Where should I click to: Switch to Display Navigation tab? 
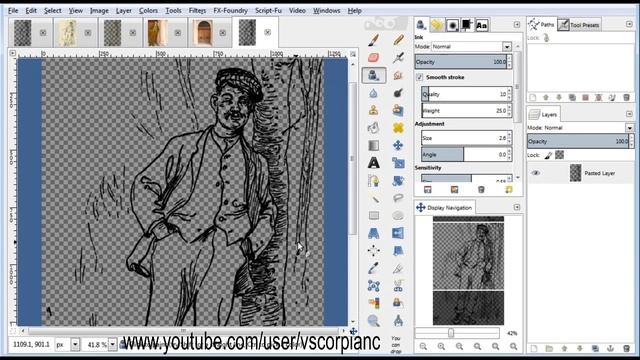coord(444,208)
